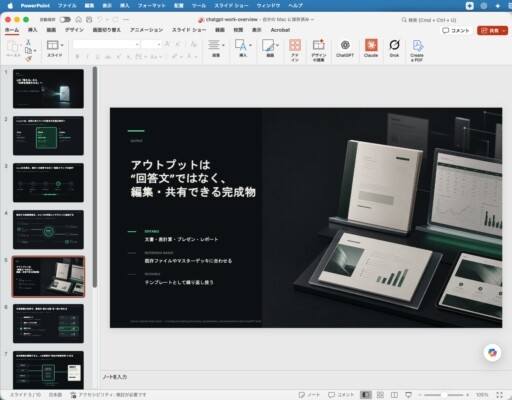This screenshot has height=400, width=512.
Task: Click the Create a PDF button
Action: 417,50
